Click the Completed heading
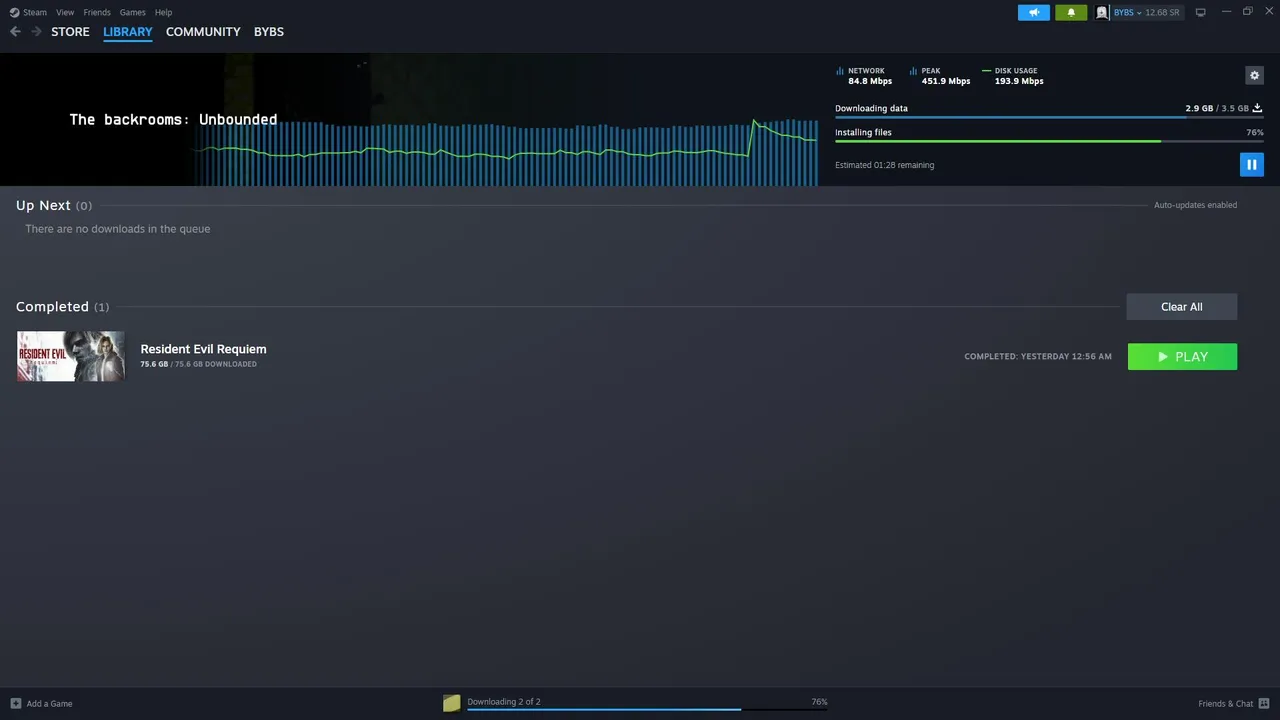Viewport: 1280px width, 720px height. pyautogui.click(x=52, y=307)
